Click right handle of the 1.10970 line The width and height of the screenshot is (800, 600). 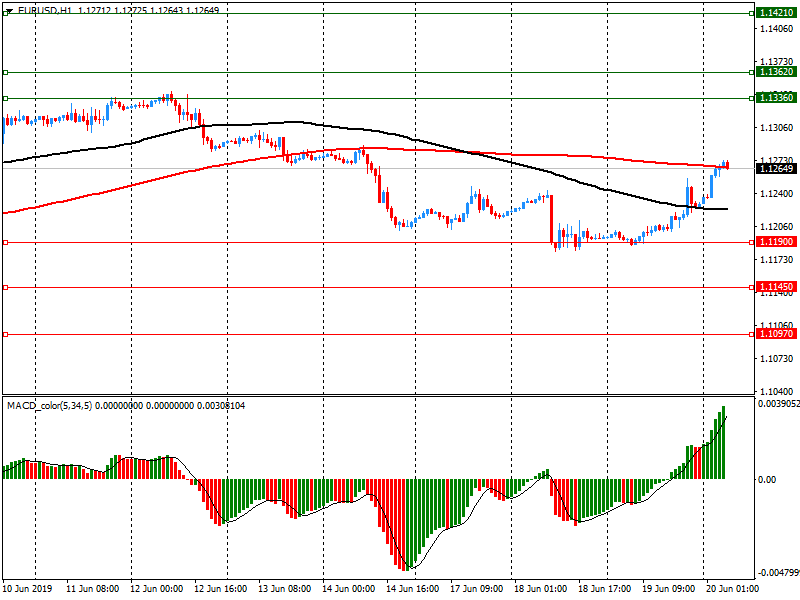tap(752, 335)
